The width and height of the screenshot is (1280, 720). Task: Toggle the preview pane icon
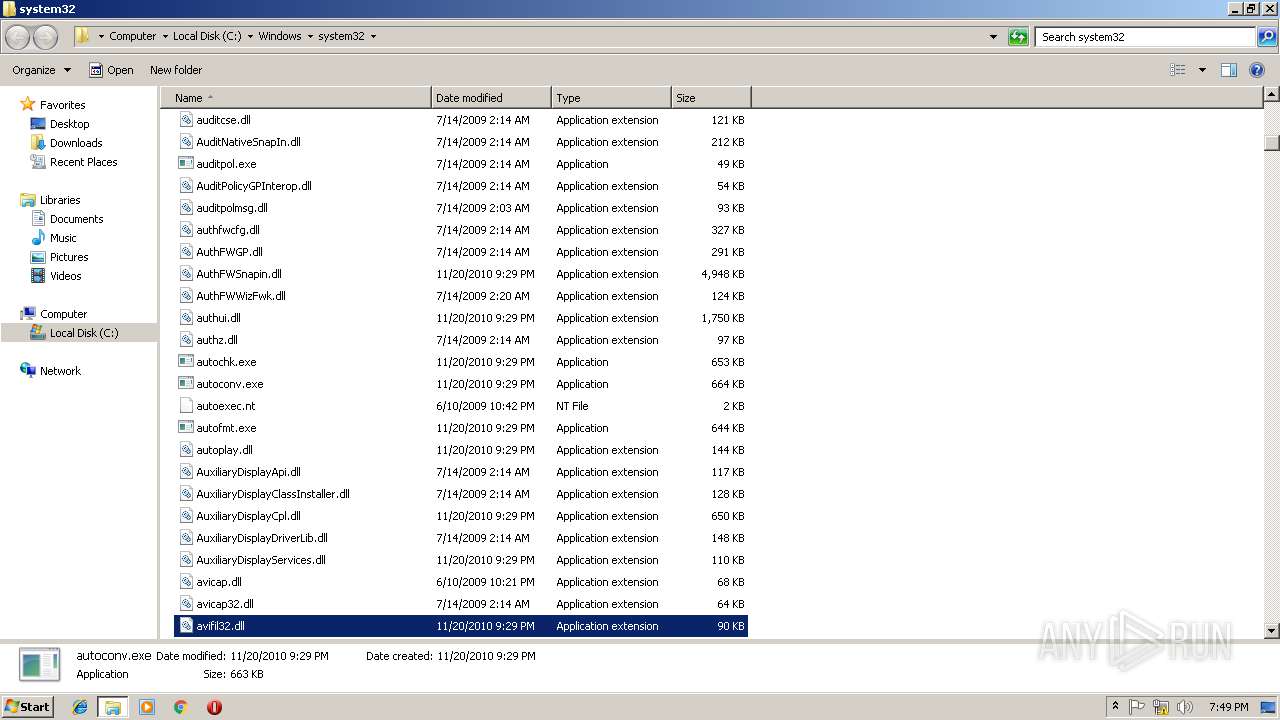pyautogui.click(x=1229, y=70)
